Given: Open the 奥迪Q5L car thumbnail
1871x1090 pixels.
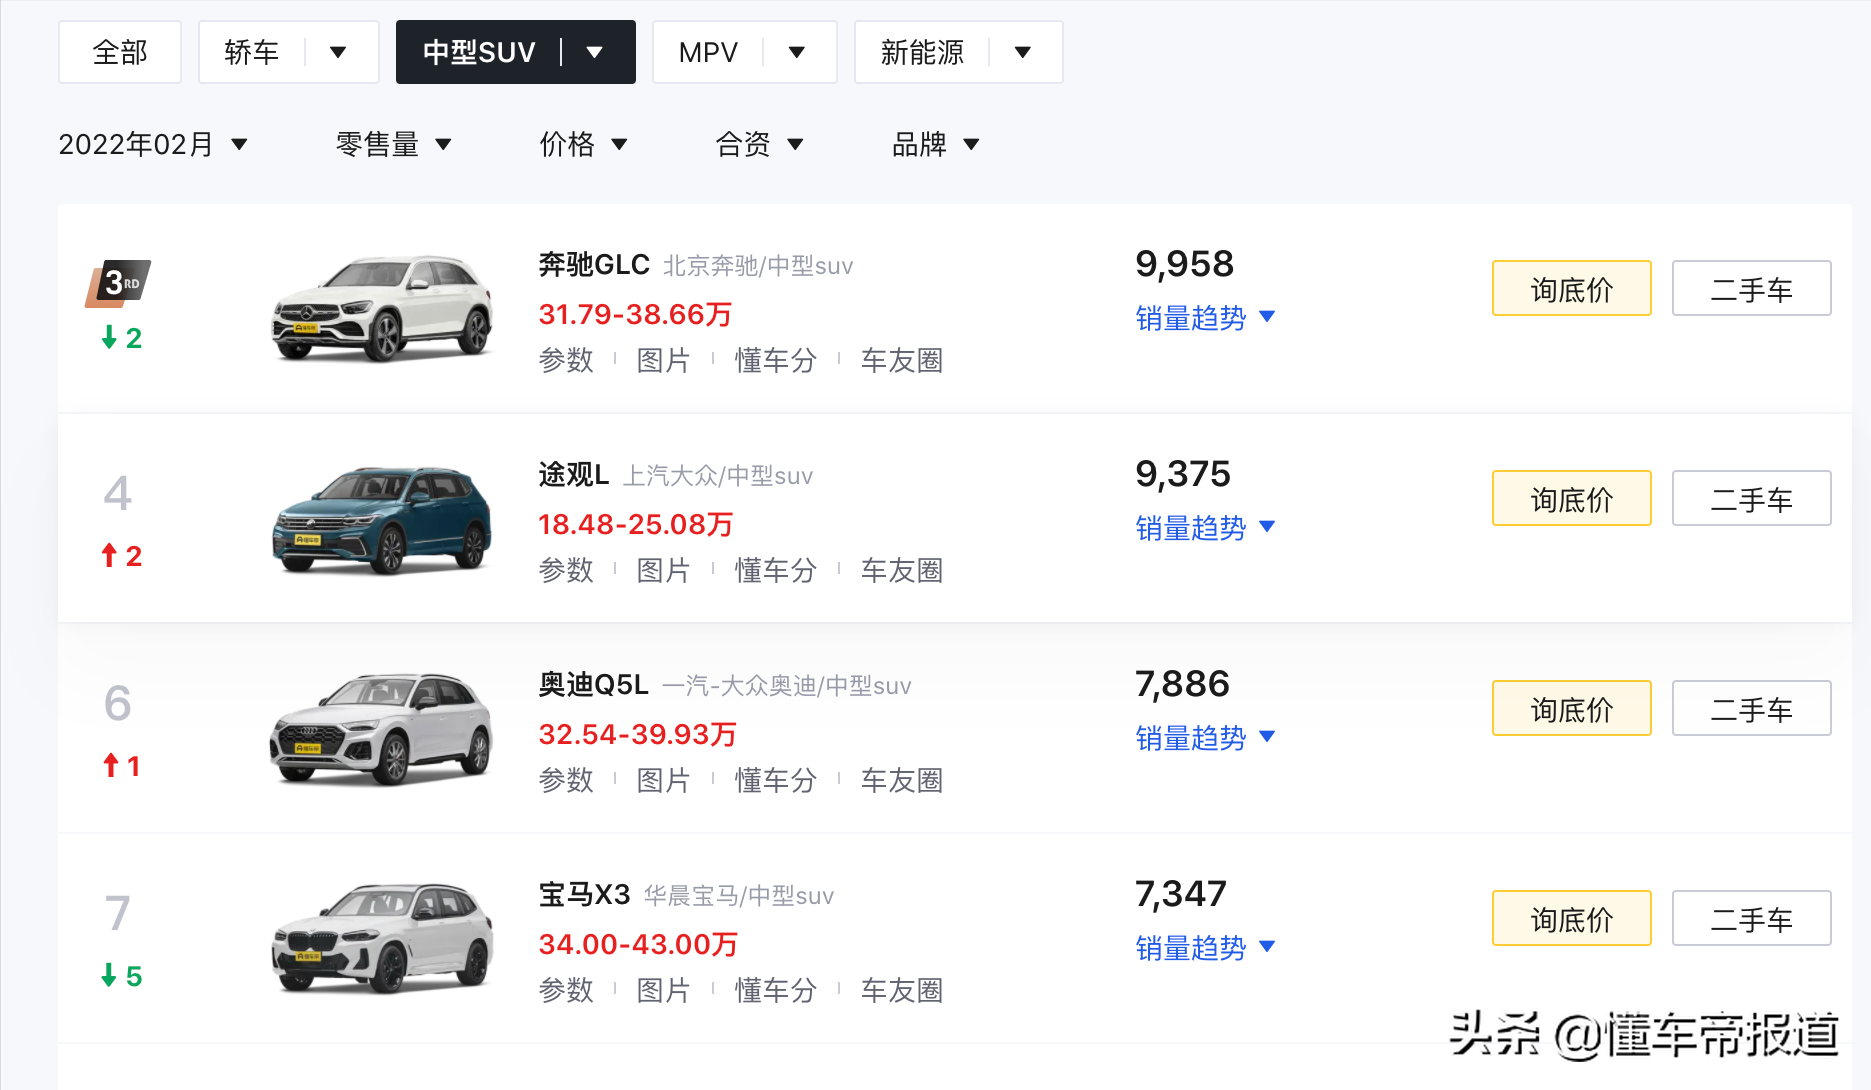Looking at the screenshot, I should (382, 729).
